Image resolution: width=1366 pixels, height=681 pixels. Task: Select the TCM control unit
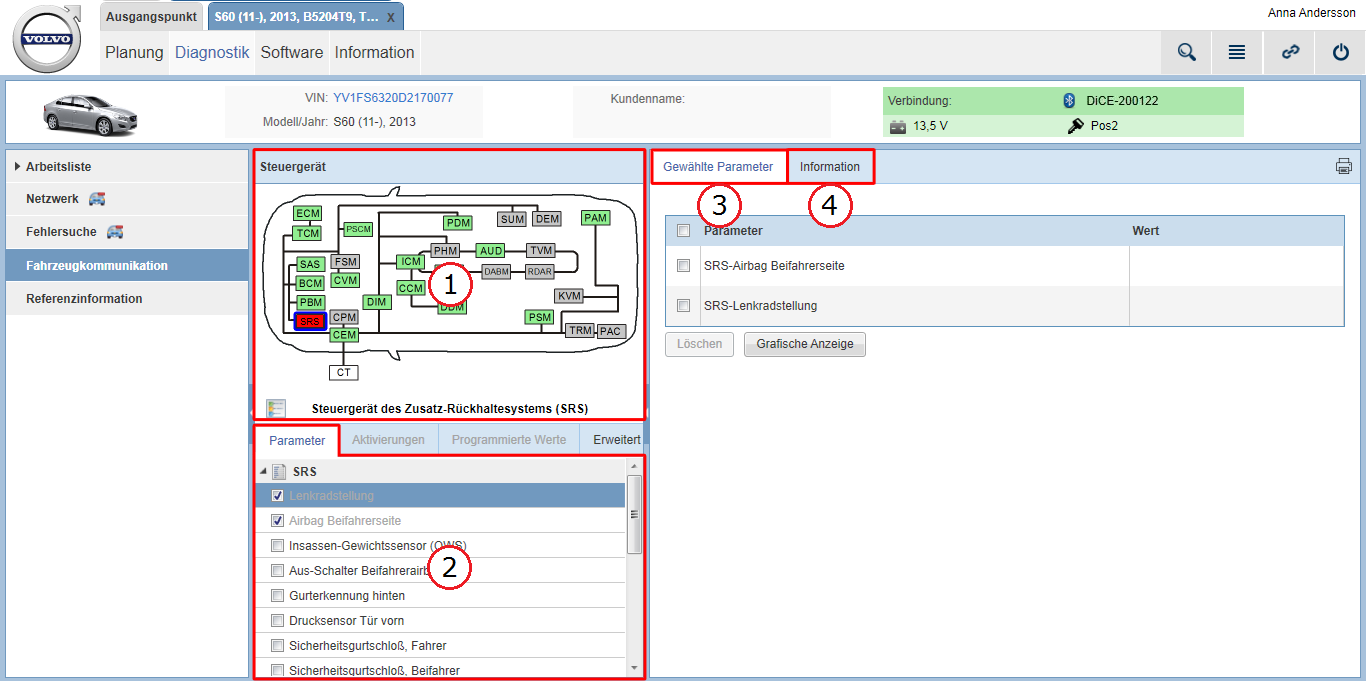(308, 233)
